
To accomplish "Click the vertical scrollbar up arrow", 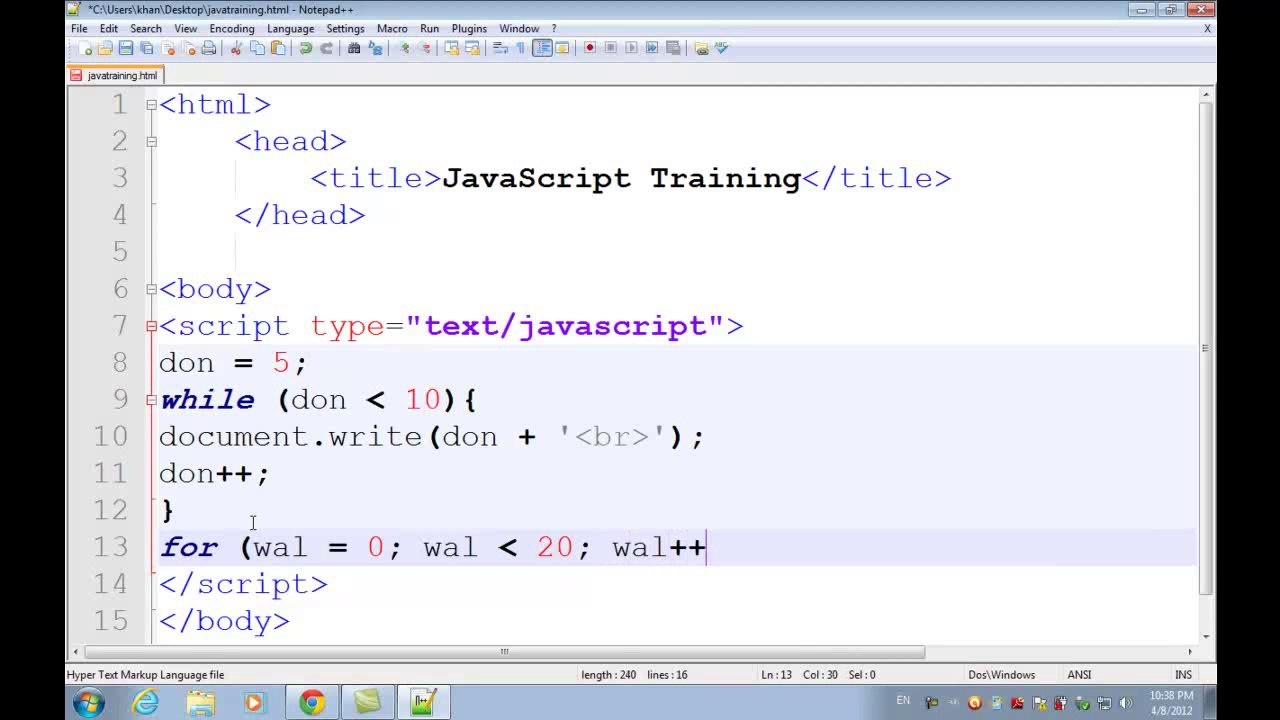I will [1206, 95].
